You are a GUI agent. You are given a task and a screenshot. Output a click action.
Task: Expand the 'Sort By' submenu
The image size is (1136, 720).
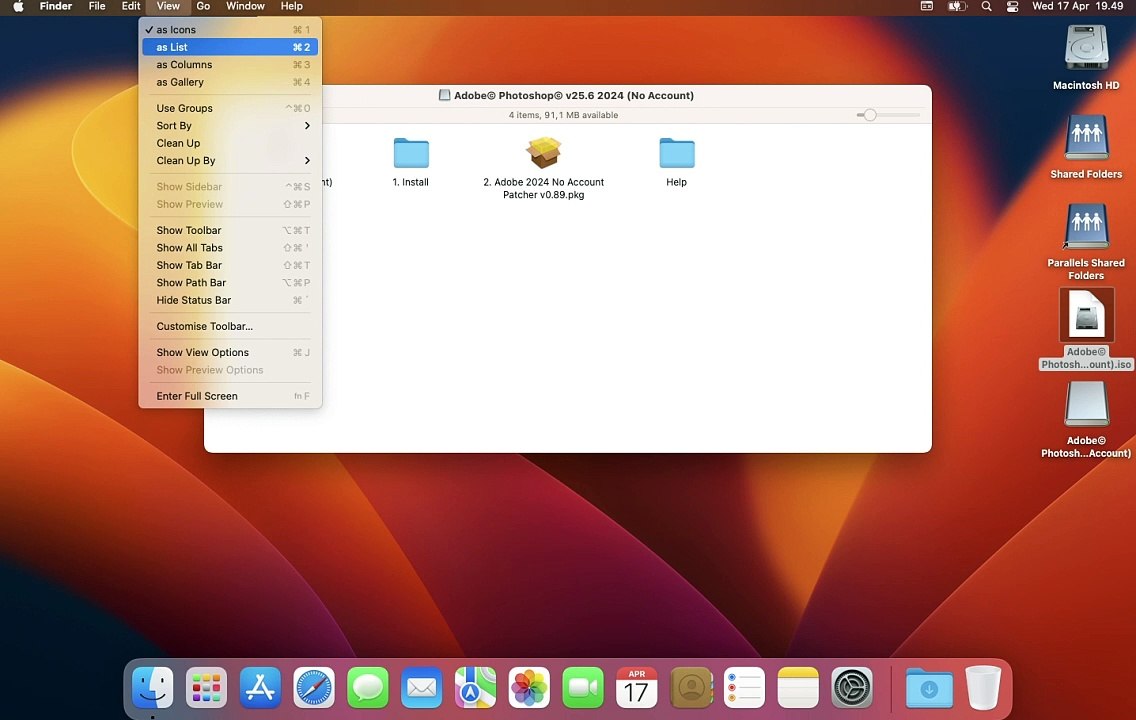coord(230,125)
